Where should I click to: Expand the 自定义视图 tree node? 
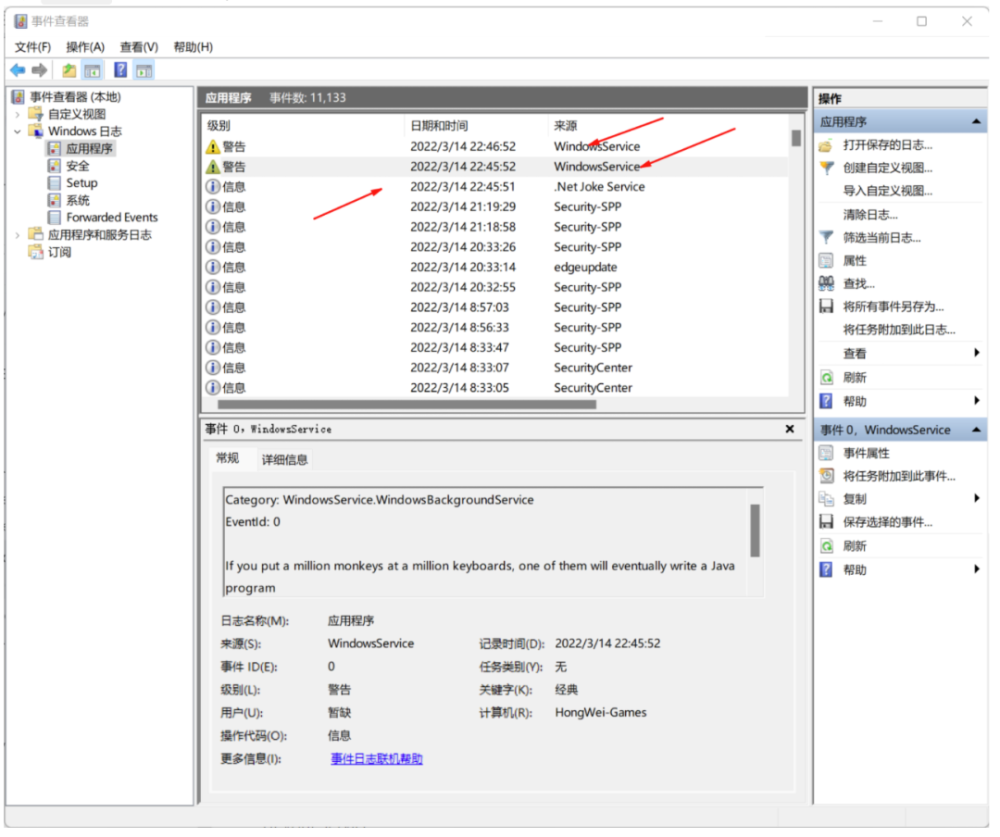17,115
